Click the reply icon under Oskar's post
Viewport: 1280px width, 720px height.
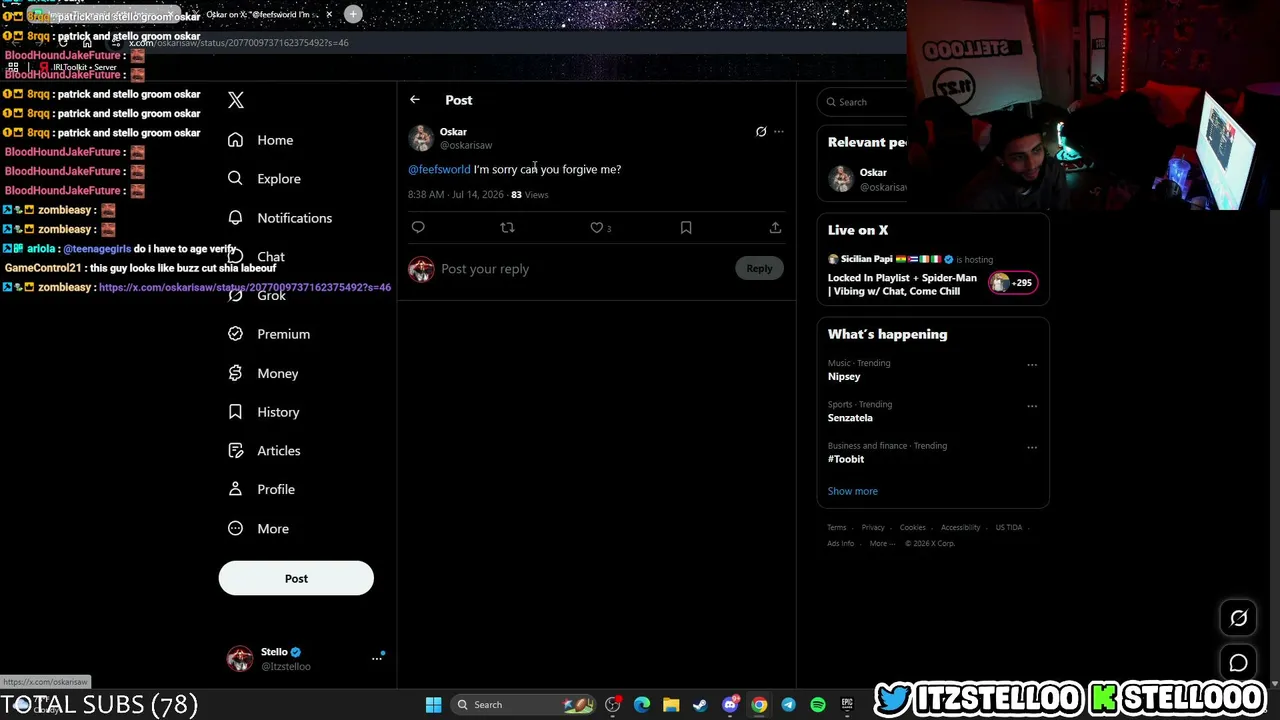(418, 228)
